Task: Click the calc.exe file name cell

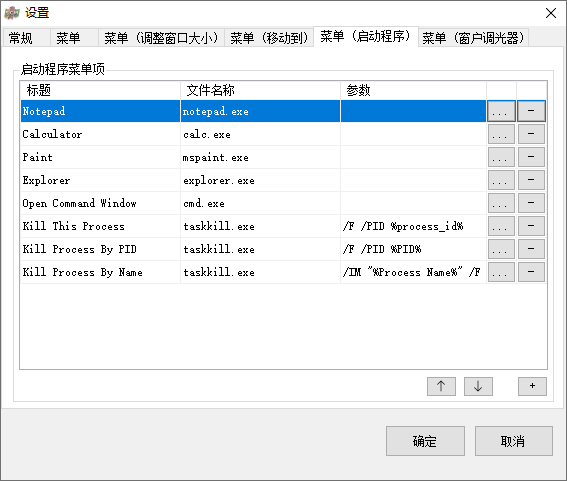Action: (x=260, y=134)
